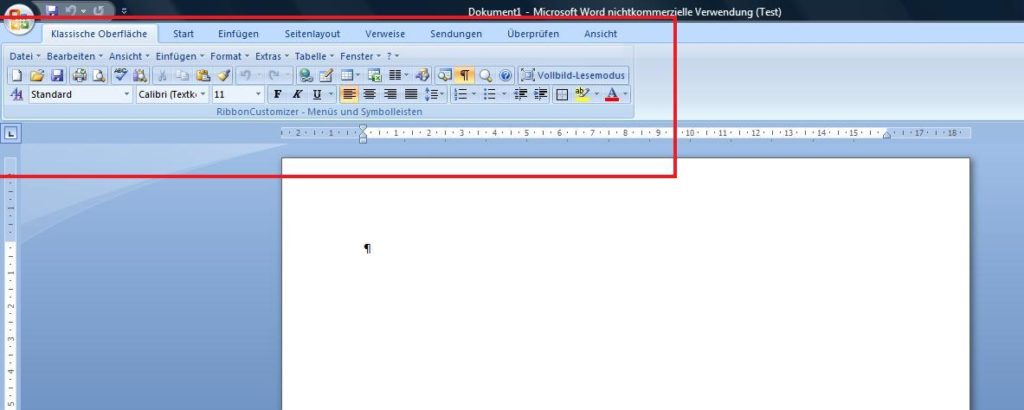
Task: Click the undo arrow in the classic toolbar
Action: [x=245, y=75]
